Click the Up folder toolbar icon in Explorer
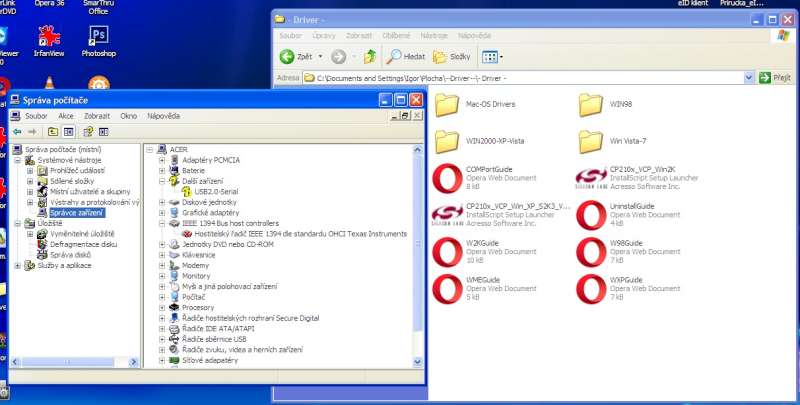The width and height of the screenshot is (800, 405). coord(371,57)
